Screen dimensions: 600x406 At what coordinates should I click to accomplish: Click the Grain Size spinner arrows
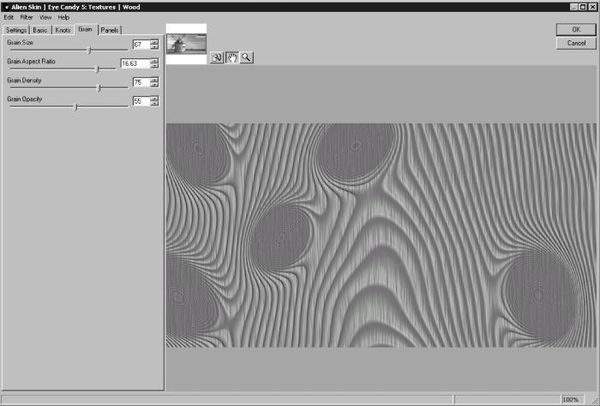(x=153, y=45)
